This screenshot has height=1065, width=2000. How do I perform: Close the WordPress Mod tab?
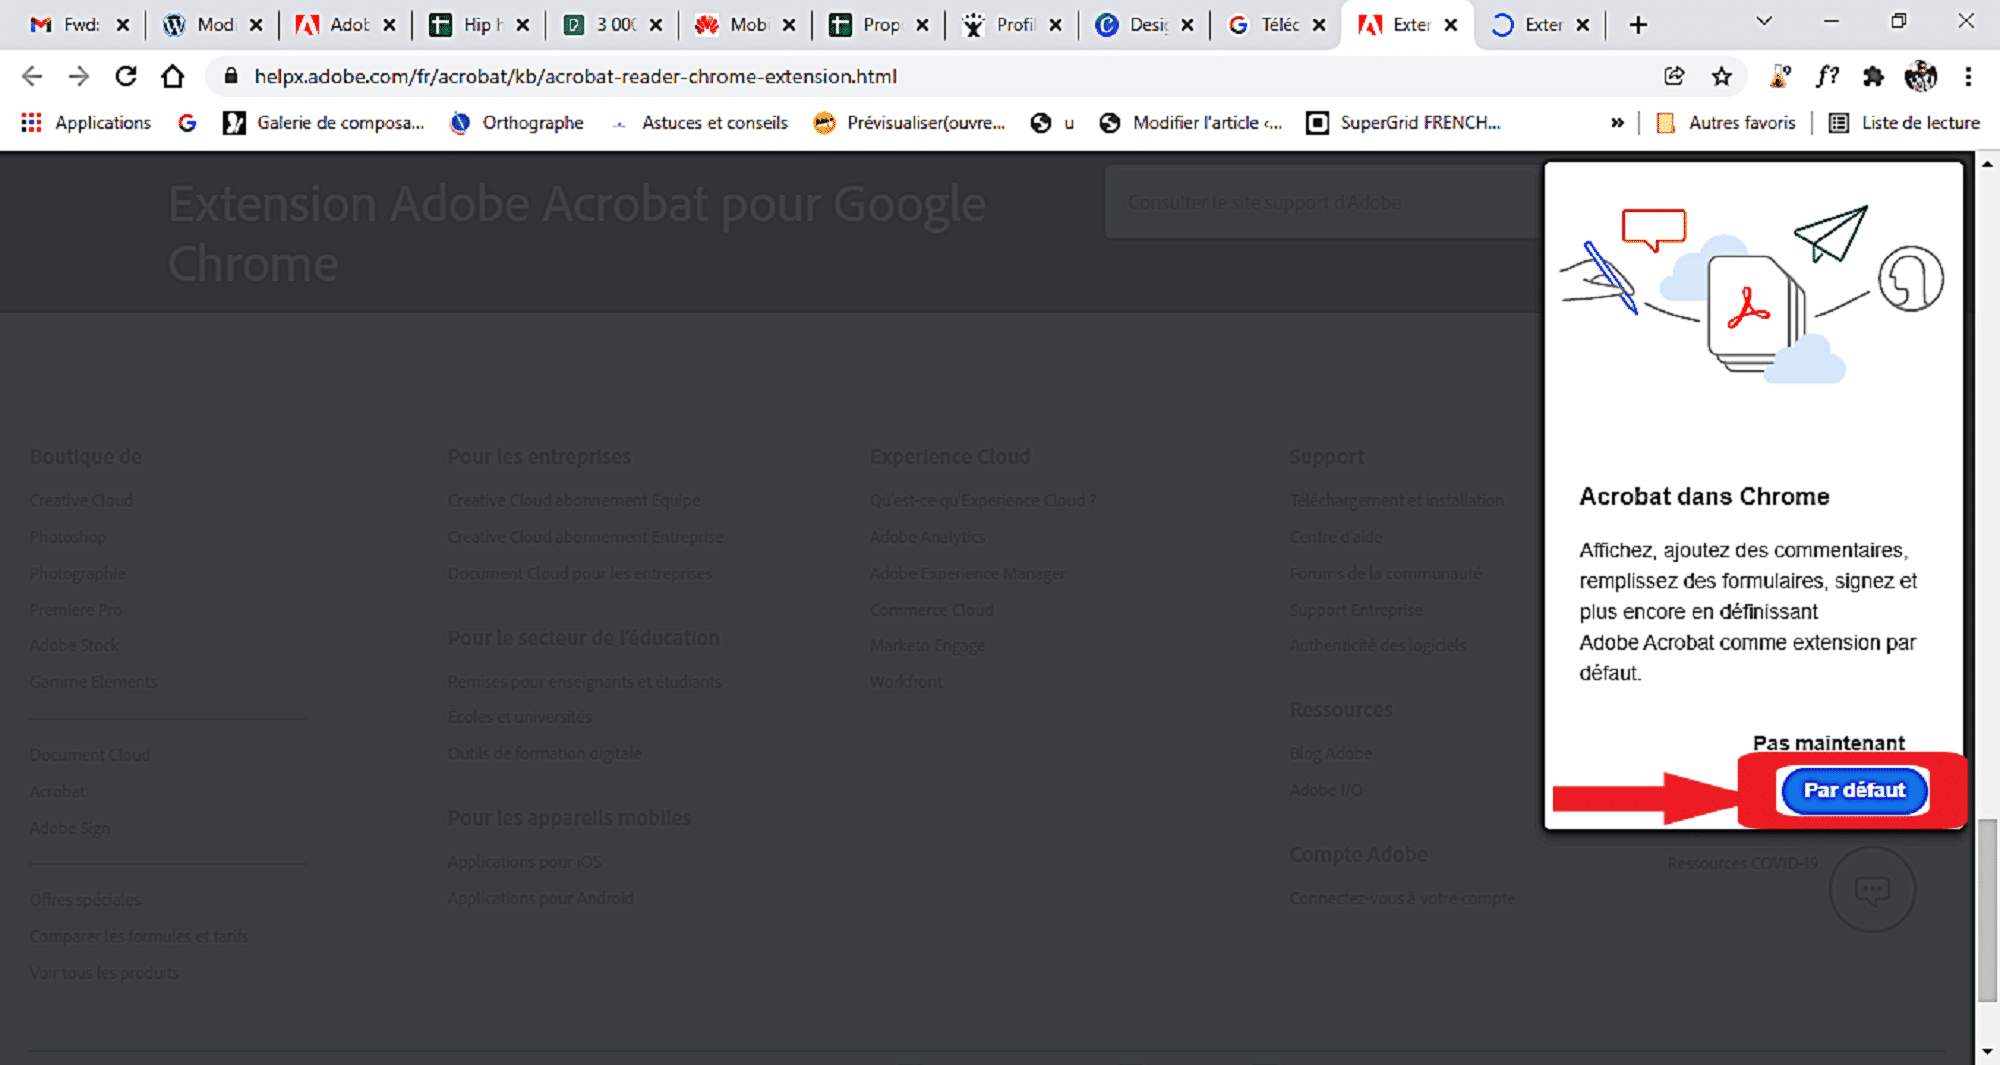pyautogui.click(x=256, y=25)
